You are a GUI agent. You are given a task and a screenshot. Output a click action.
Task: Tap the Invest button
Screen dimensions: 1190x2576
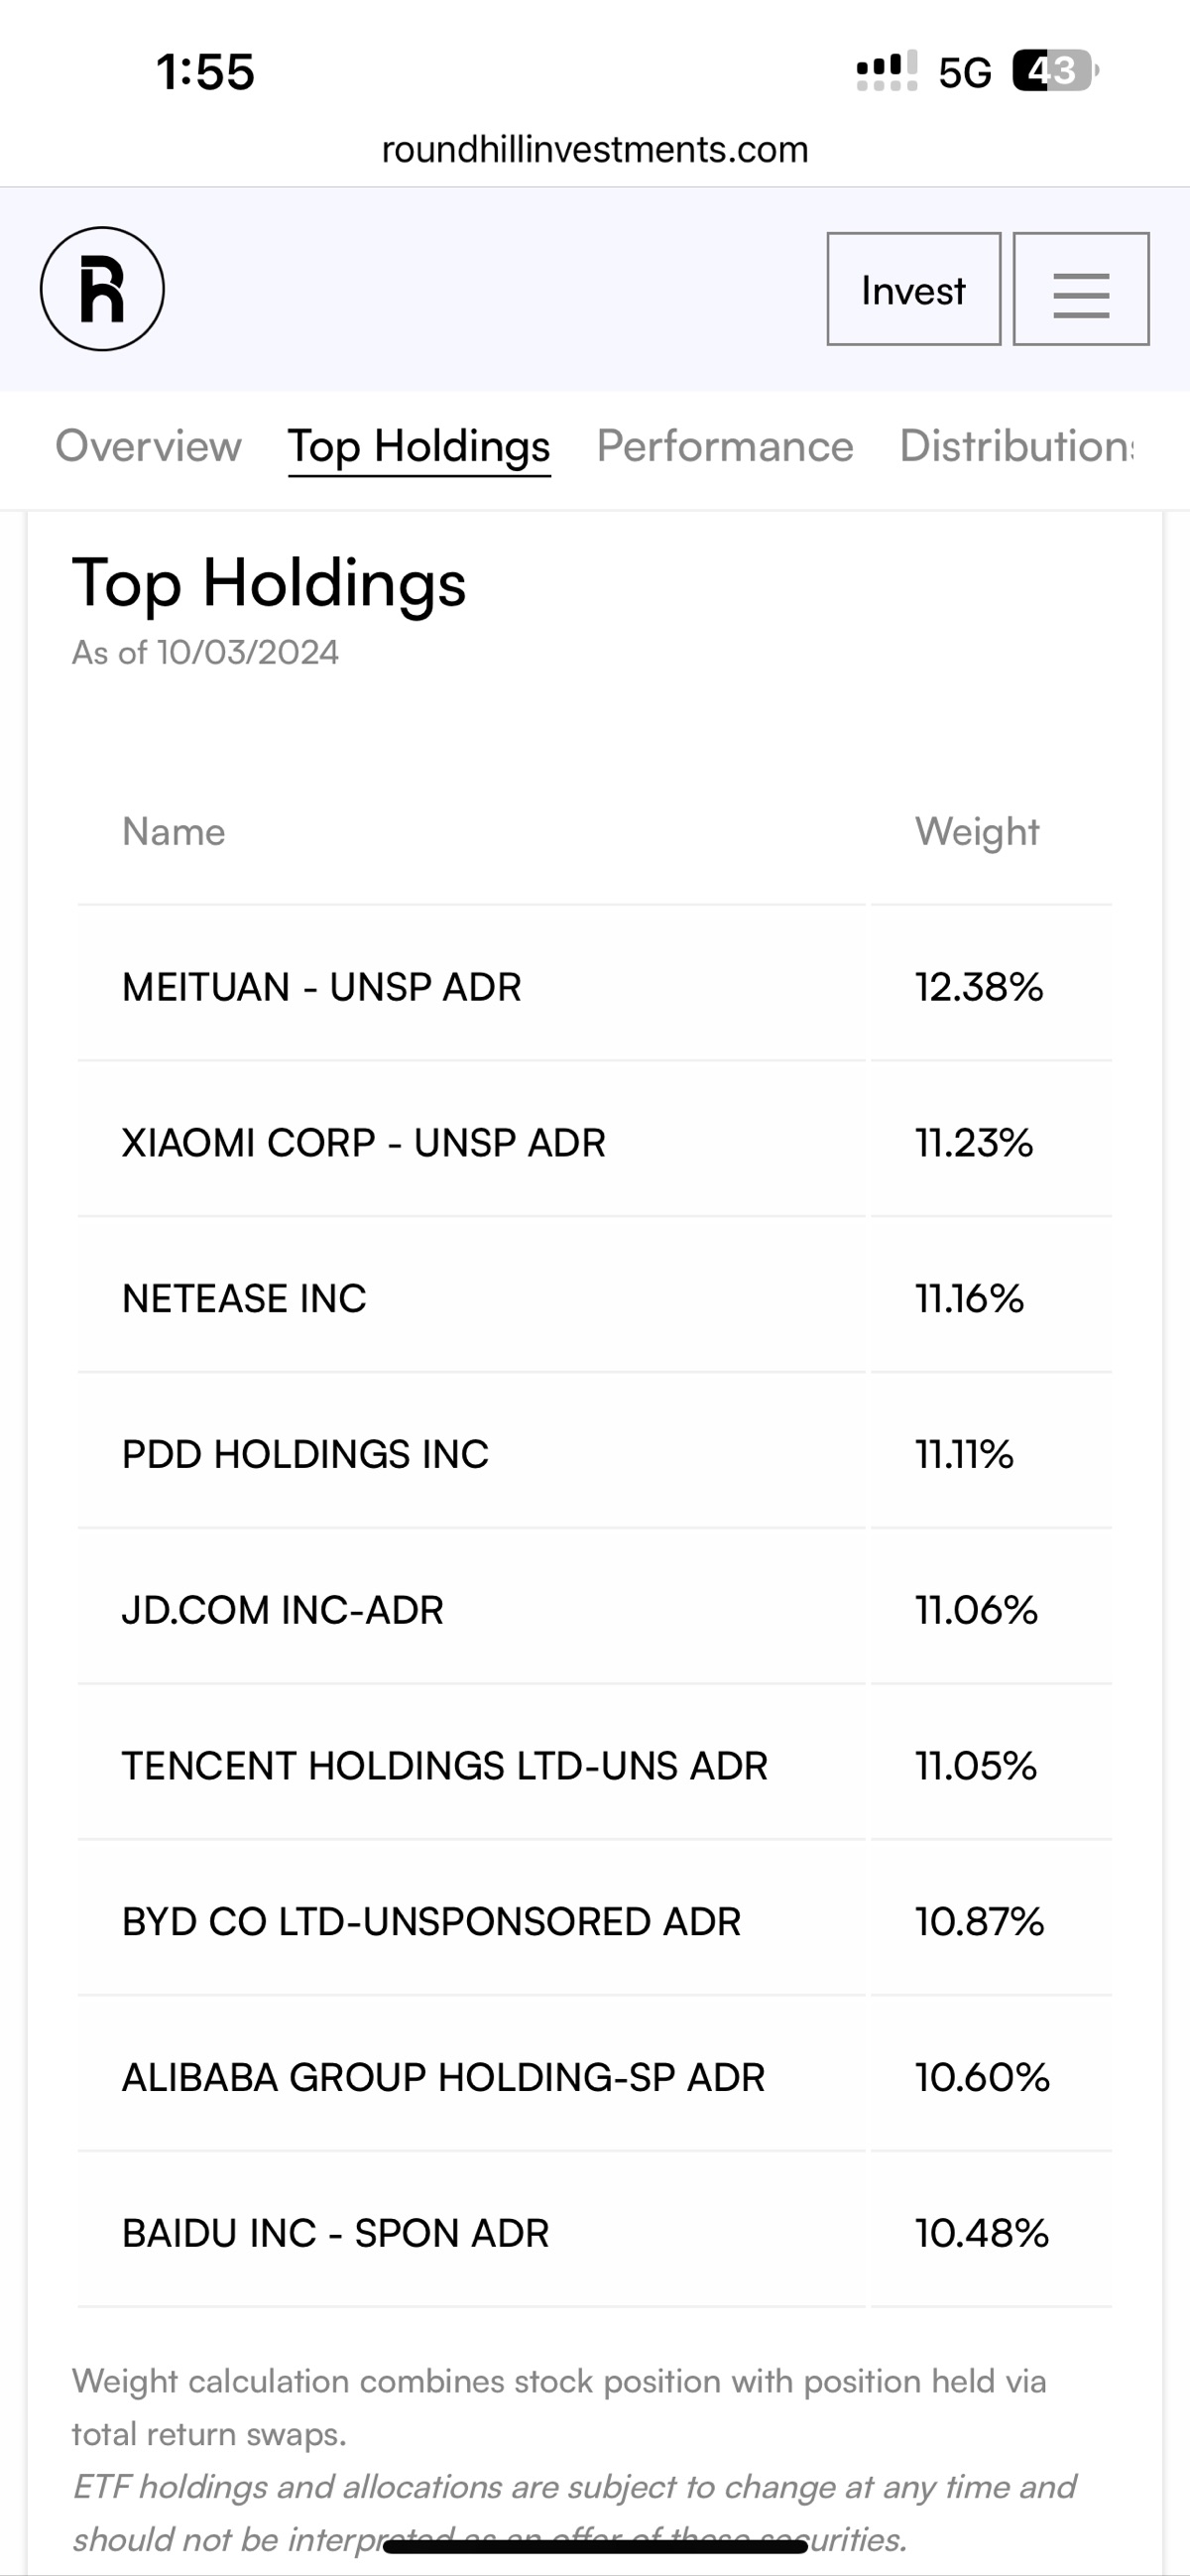914,289
